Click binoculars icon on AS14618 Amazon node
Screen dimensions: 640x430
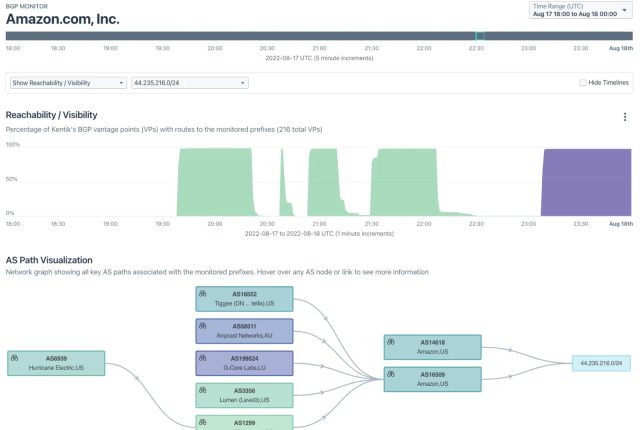(x=391, y=341)
